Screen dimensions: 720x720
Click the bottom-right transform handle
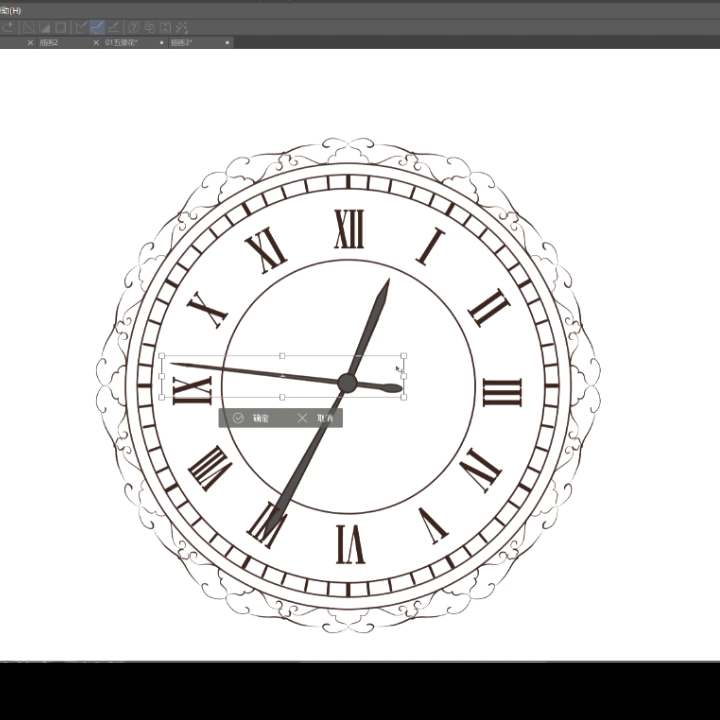(x=403, y=397)
